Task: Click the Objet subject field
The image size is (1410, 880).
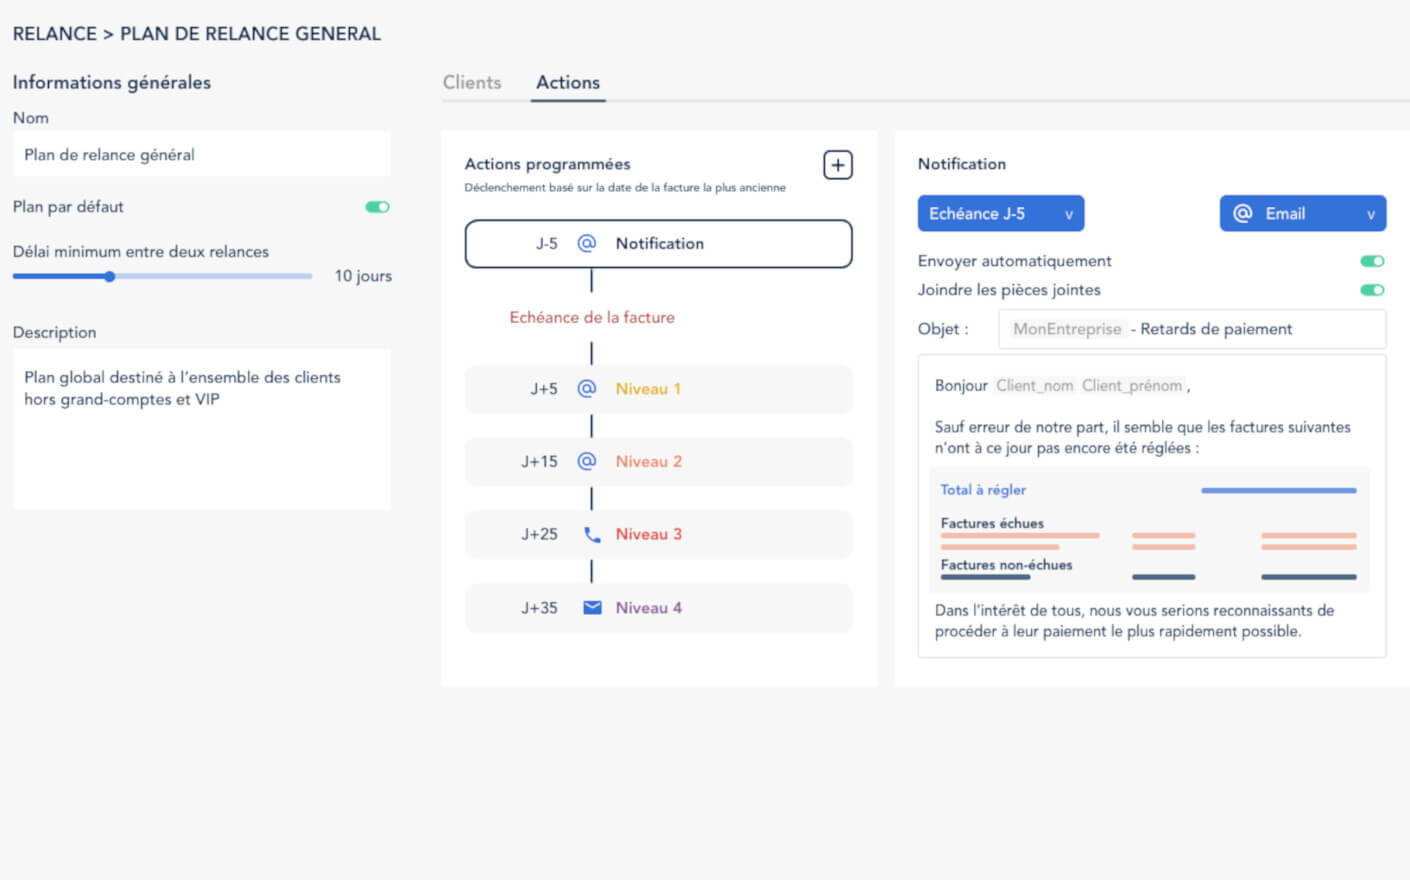Action: pyautogui.click(x=1192, y=329)
